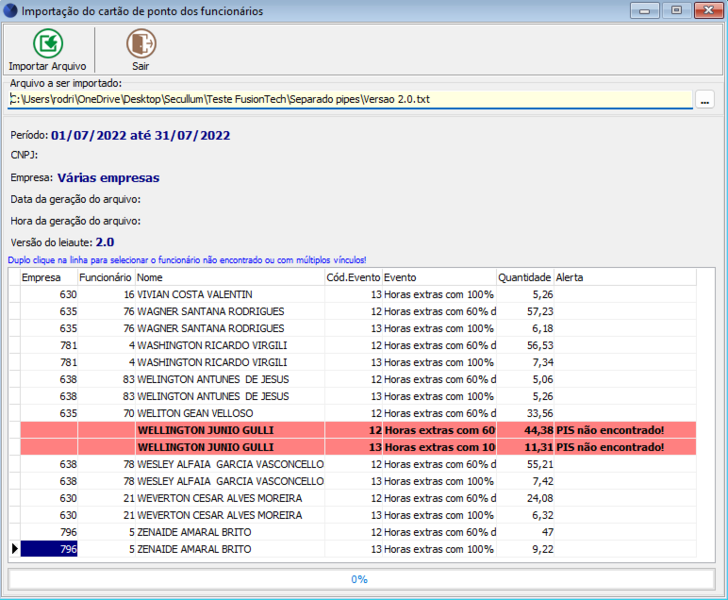Screen dimensions: 728x600
Task: Click the file path input field
Action: pyautogui.click(x=350, y=99)
